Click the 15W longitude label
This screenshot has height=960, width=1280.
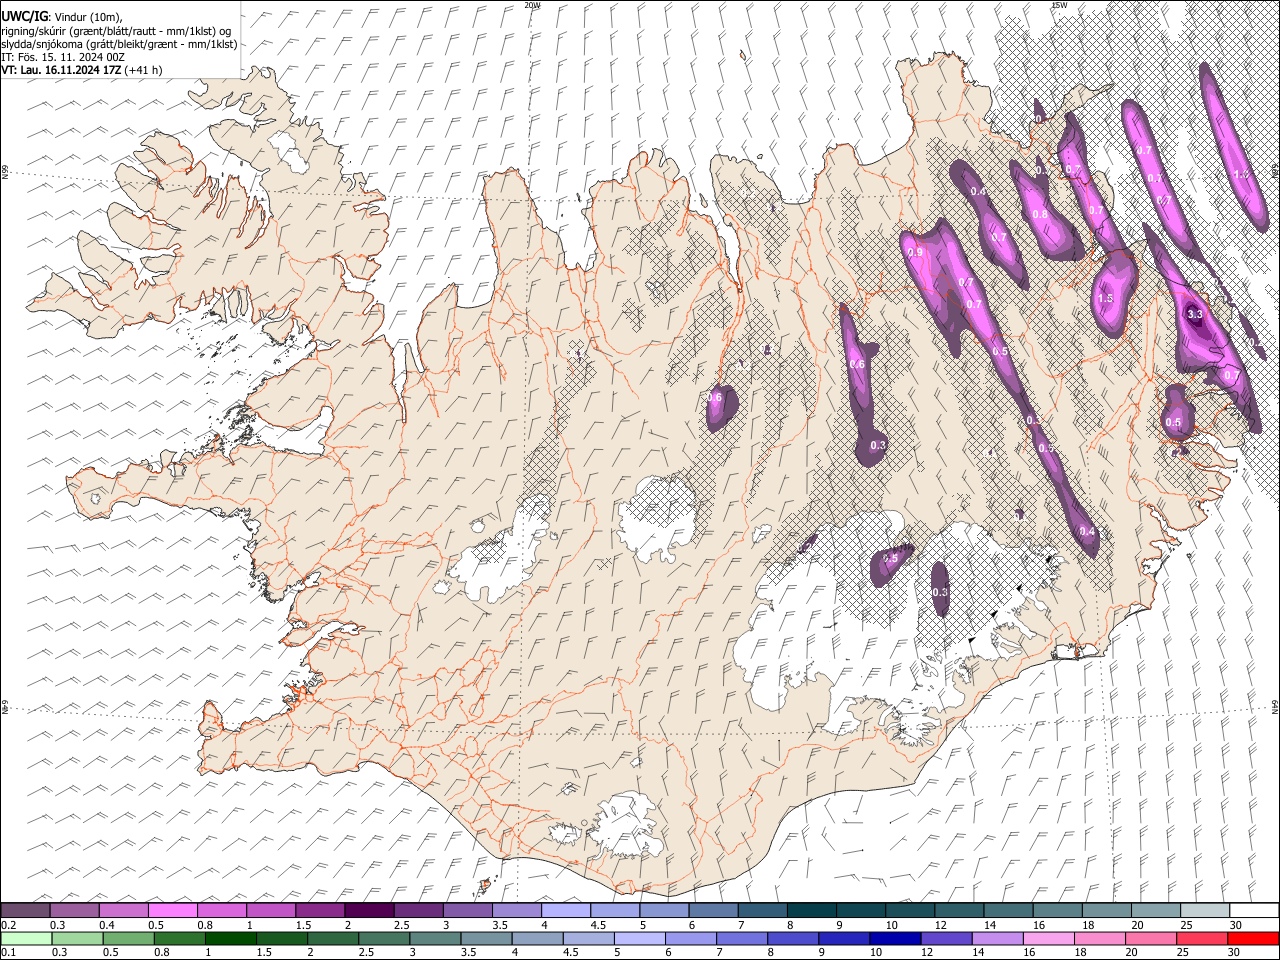pyautogui.click(x=1058, y=5)
